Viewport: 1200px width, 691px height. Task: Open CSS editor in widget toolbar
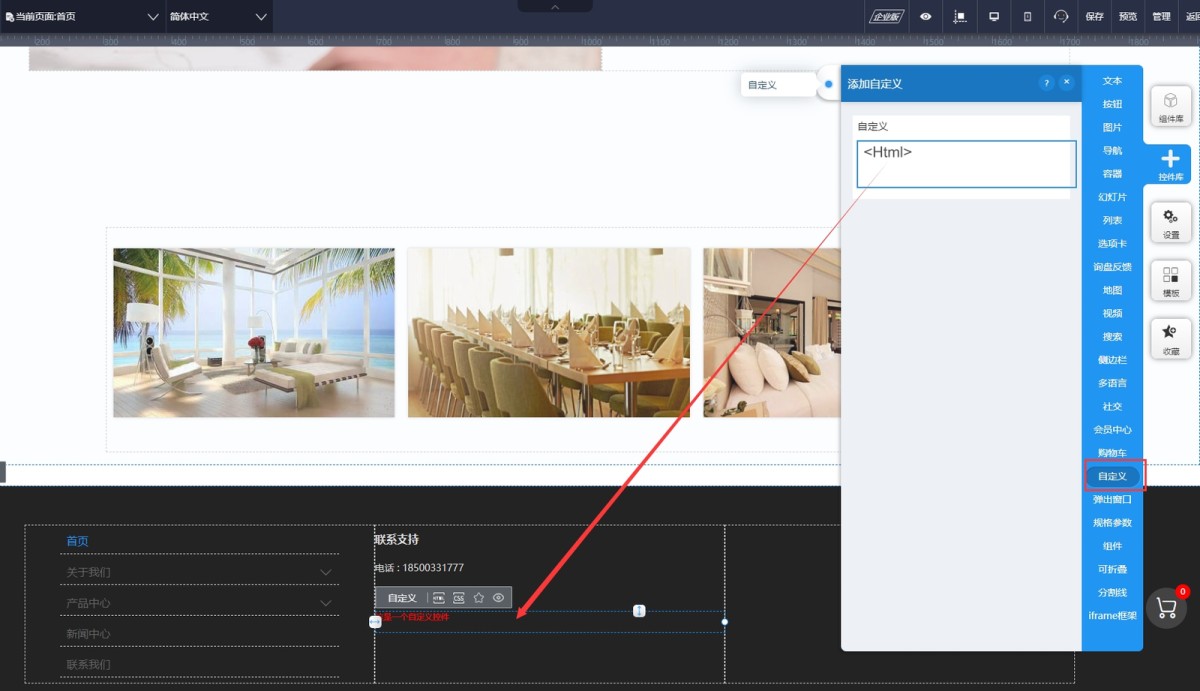click(459, 598)
